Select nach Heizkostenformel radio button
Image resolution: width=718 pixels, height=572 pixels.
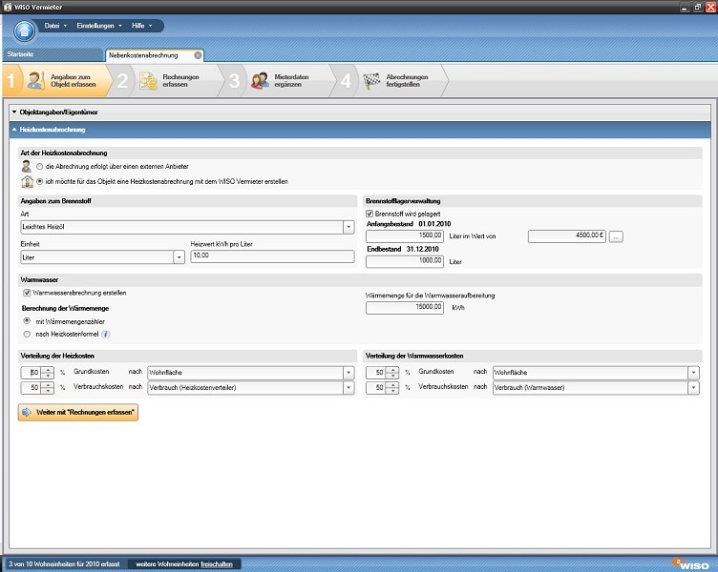click(x=27, y=334)
